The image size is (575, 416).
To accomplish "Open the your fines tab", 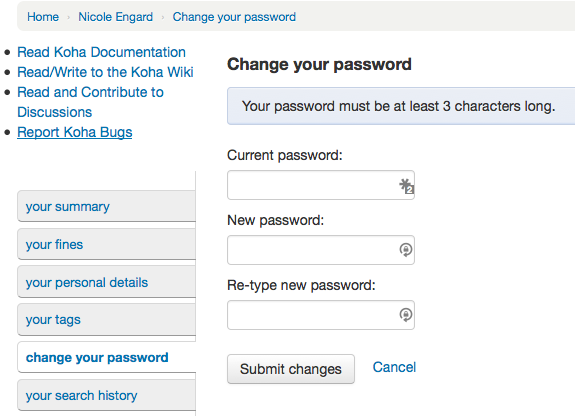I will pos(107,244).
